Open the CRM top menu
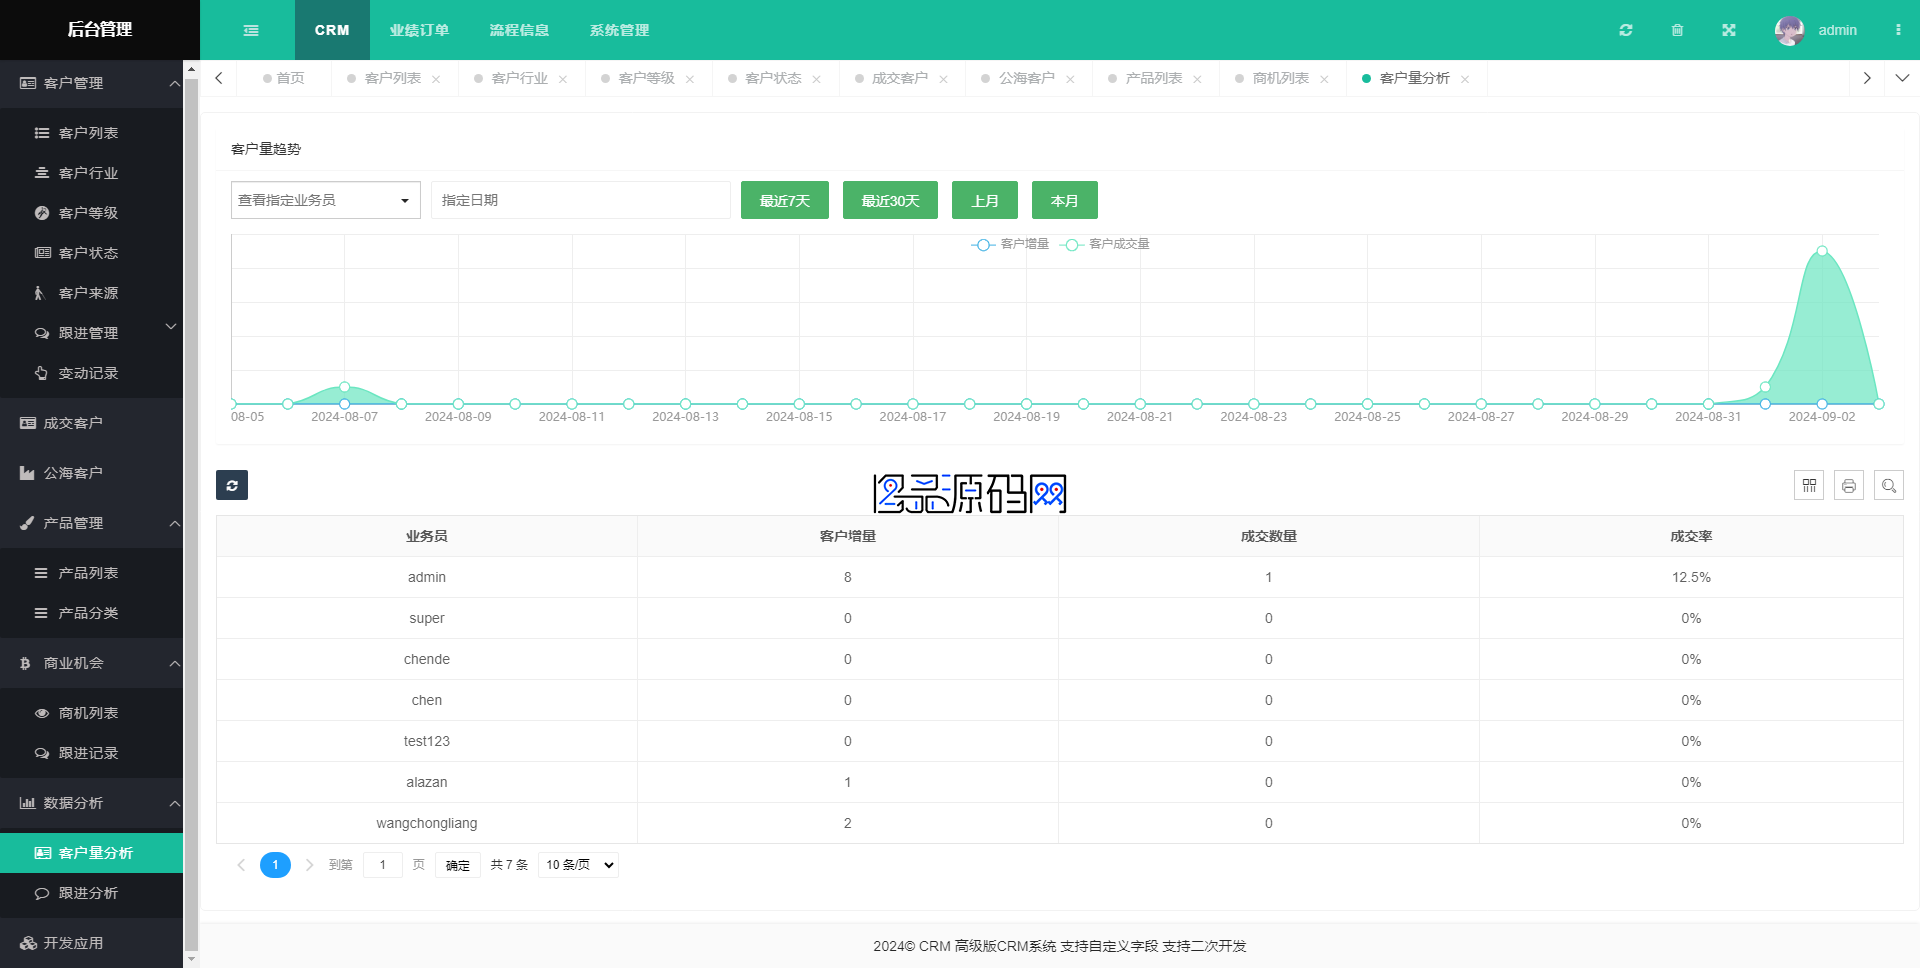 (x=332, y=30)
